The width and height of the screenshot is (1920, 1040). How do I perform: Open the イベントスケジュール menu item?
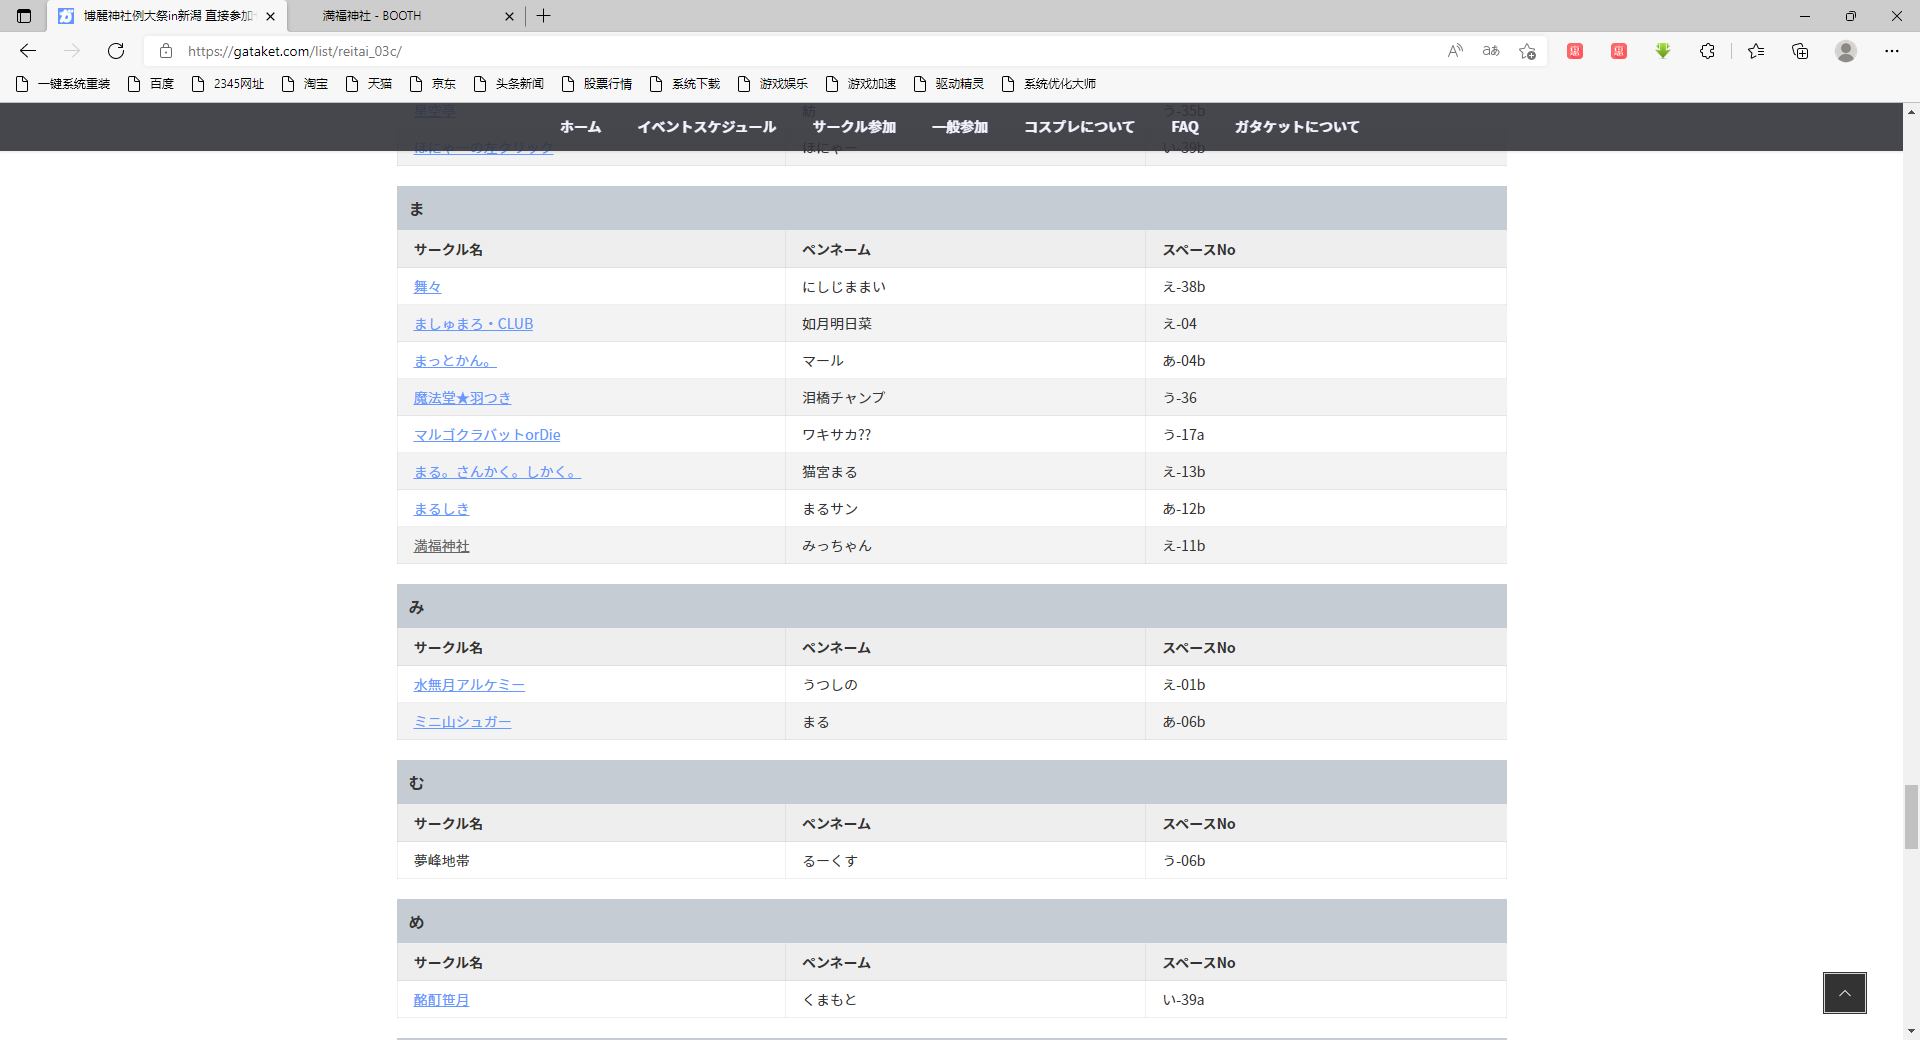[706, 127]
